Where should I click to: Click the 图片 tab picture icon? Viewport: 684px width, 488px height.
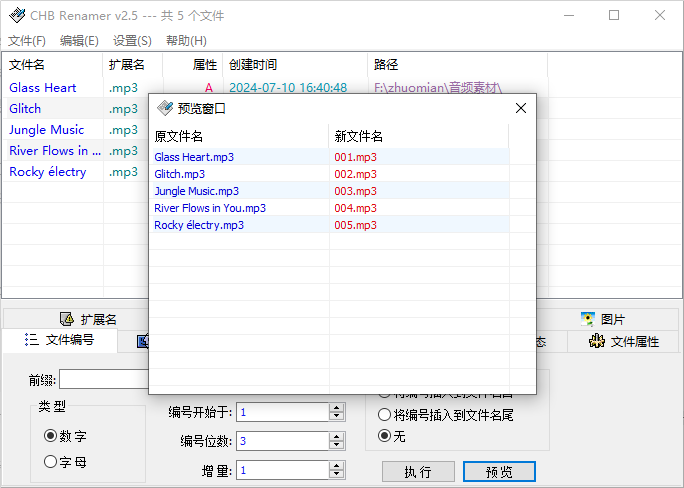click(588, 319)
